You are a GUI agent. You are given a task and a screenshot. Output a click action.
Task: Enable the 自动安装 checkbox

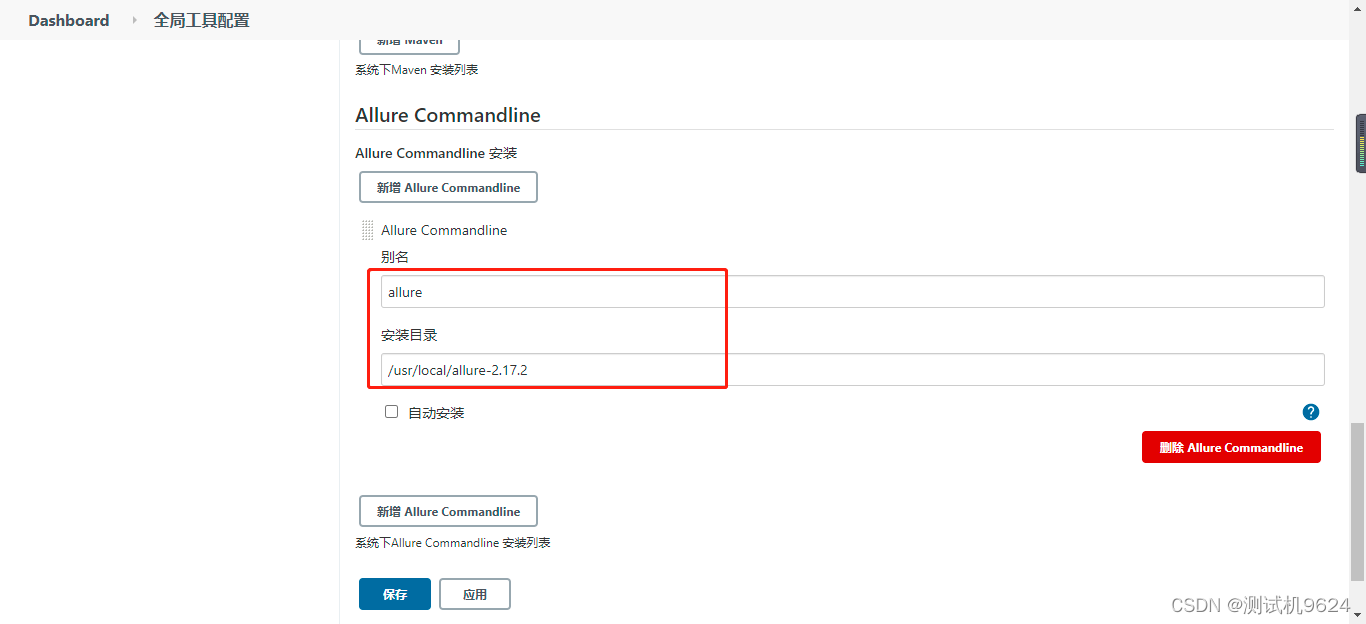click(391, 412)
